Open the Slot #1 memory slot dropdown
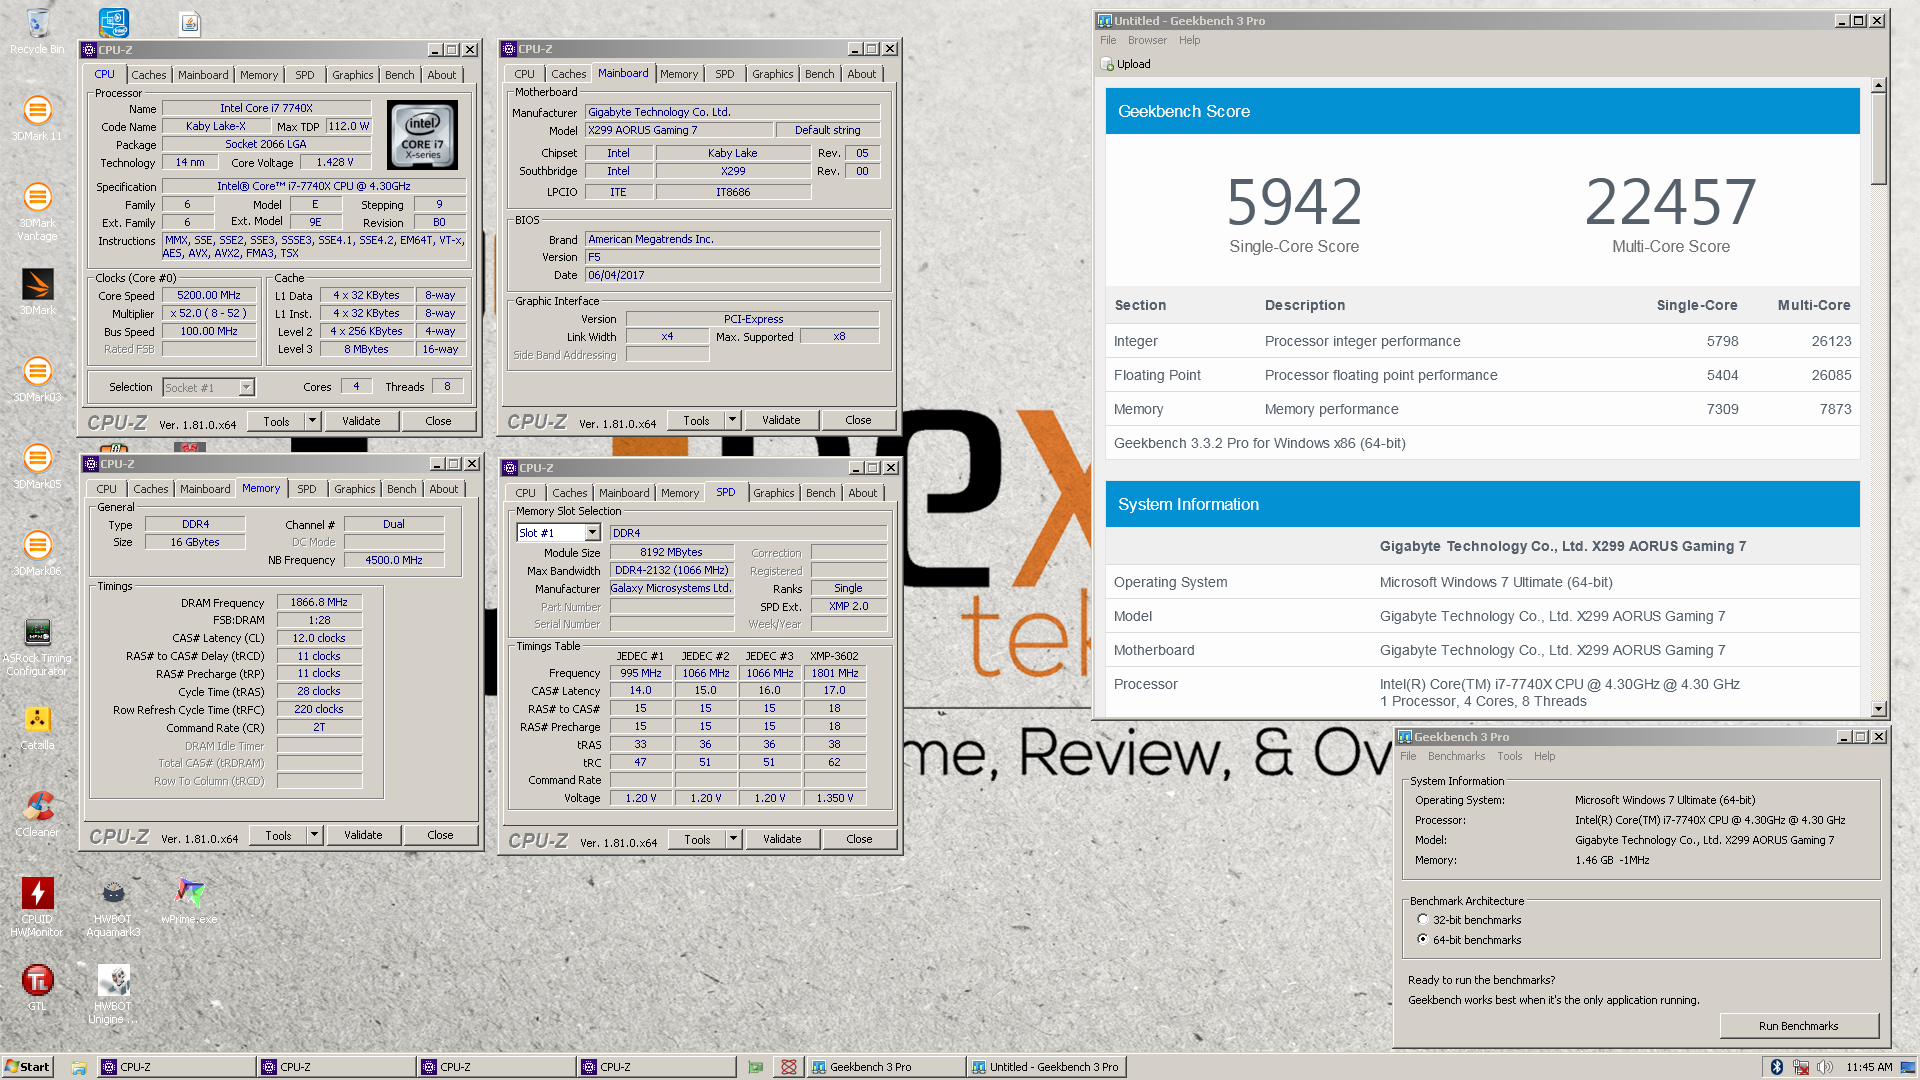This screenshot has height=1080, width=1920. [592, 533]
